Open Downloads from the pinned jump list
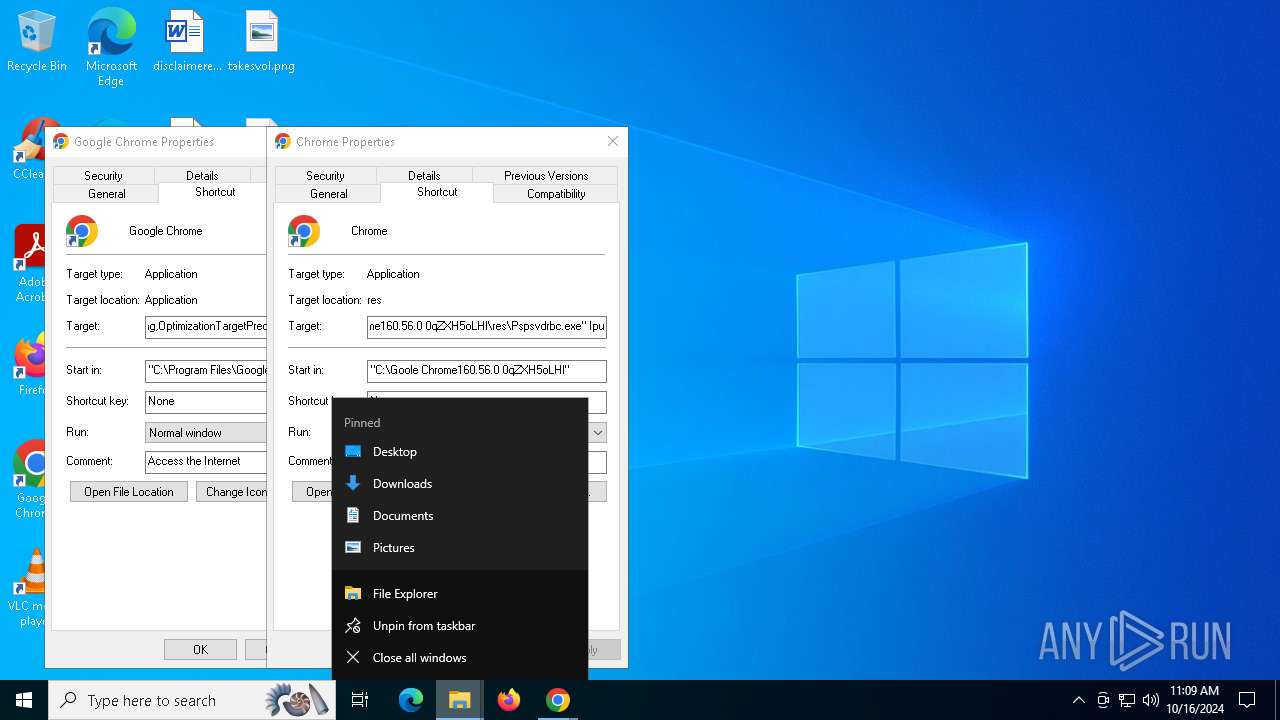1280x720 pixels. pos(460,484)
